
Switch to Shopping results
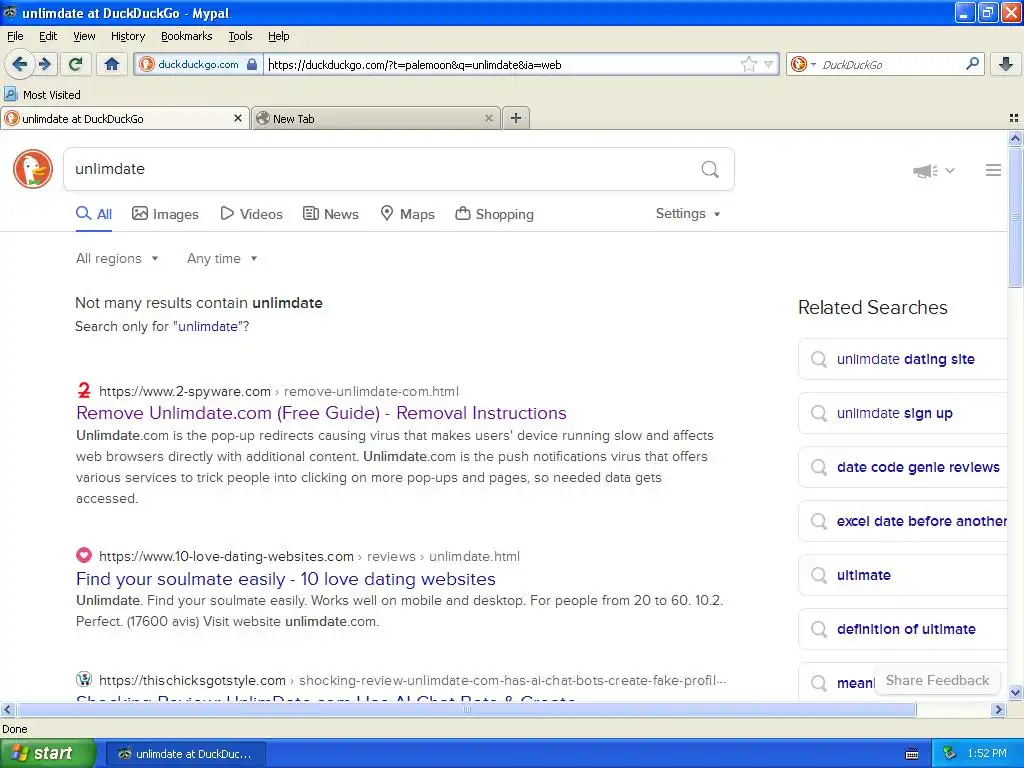(494, 214)
